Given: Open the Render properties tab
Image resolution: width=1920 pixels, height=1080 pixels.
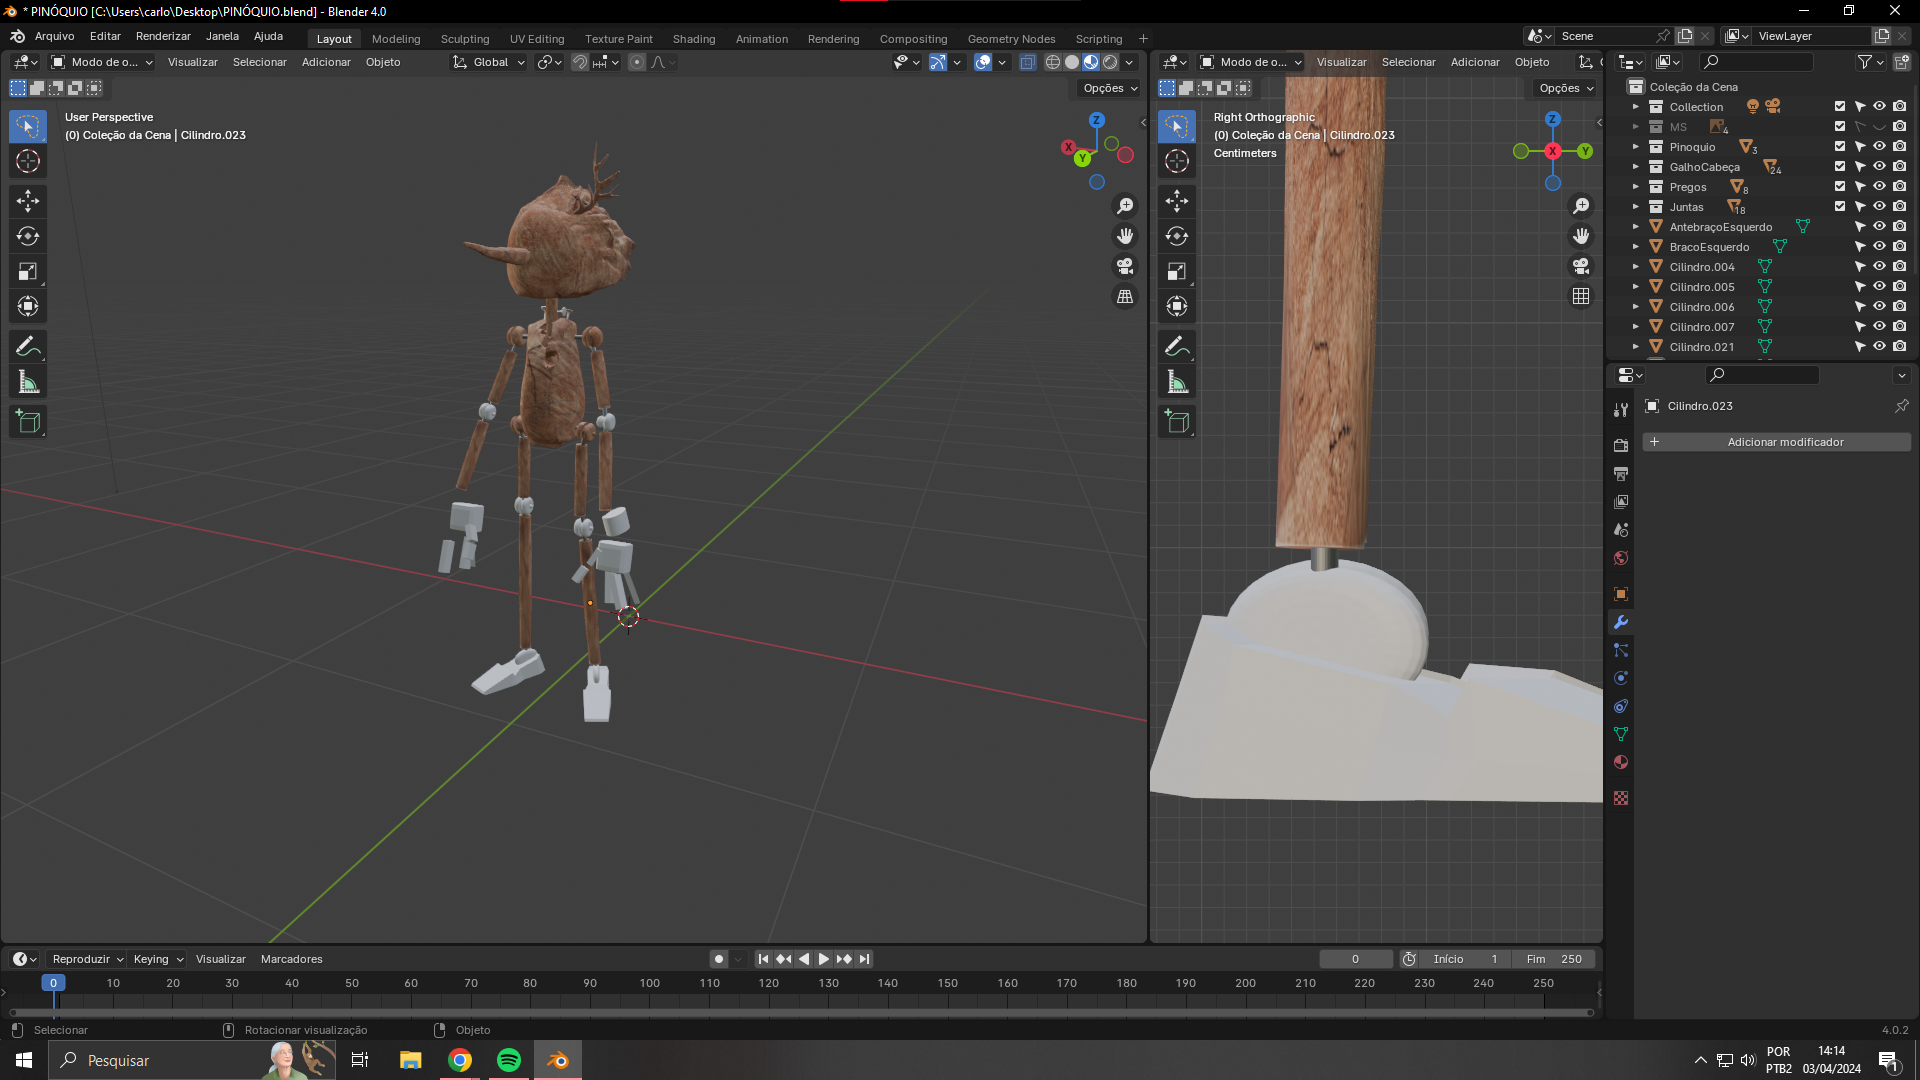Looking at the screenshot, I should click(1621, 446).
